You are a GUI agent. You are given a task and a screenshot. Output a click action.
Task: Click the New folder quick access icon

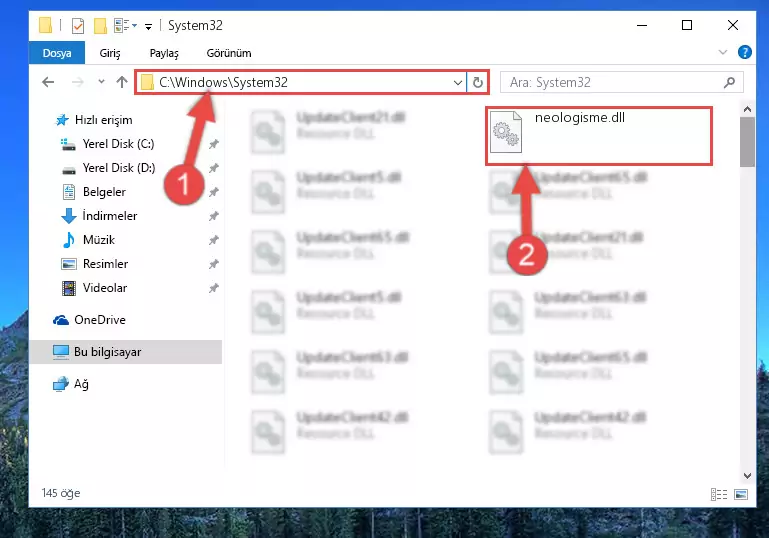[x=100, y=26]
